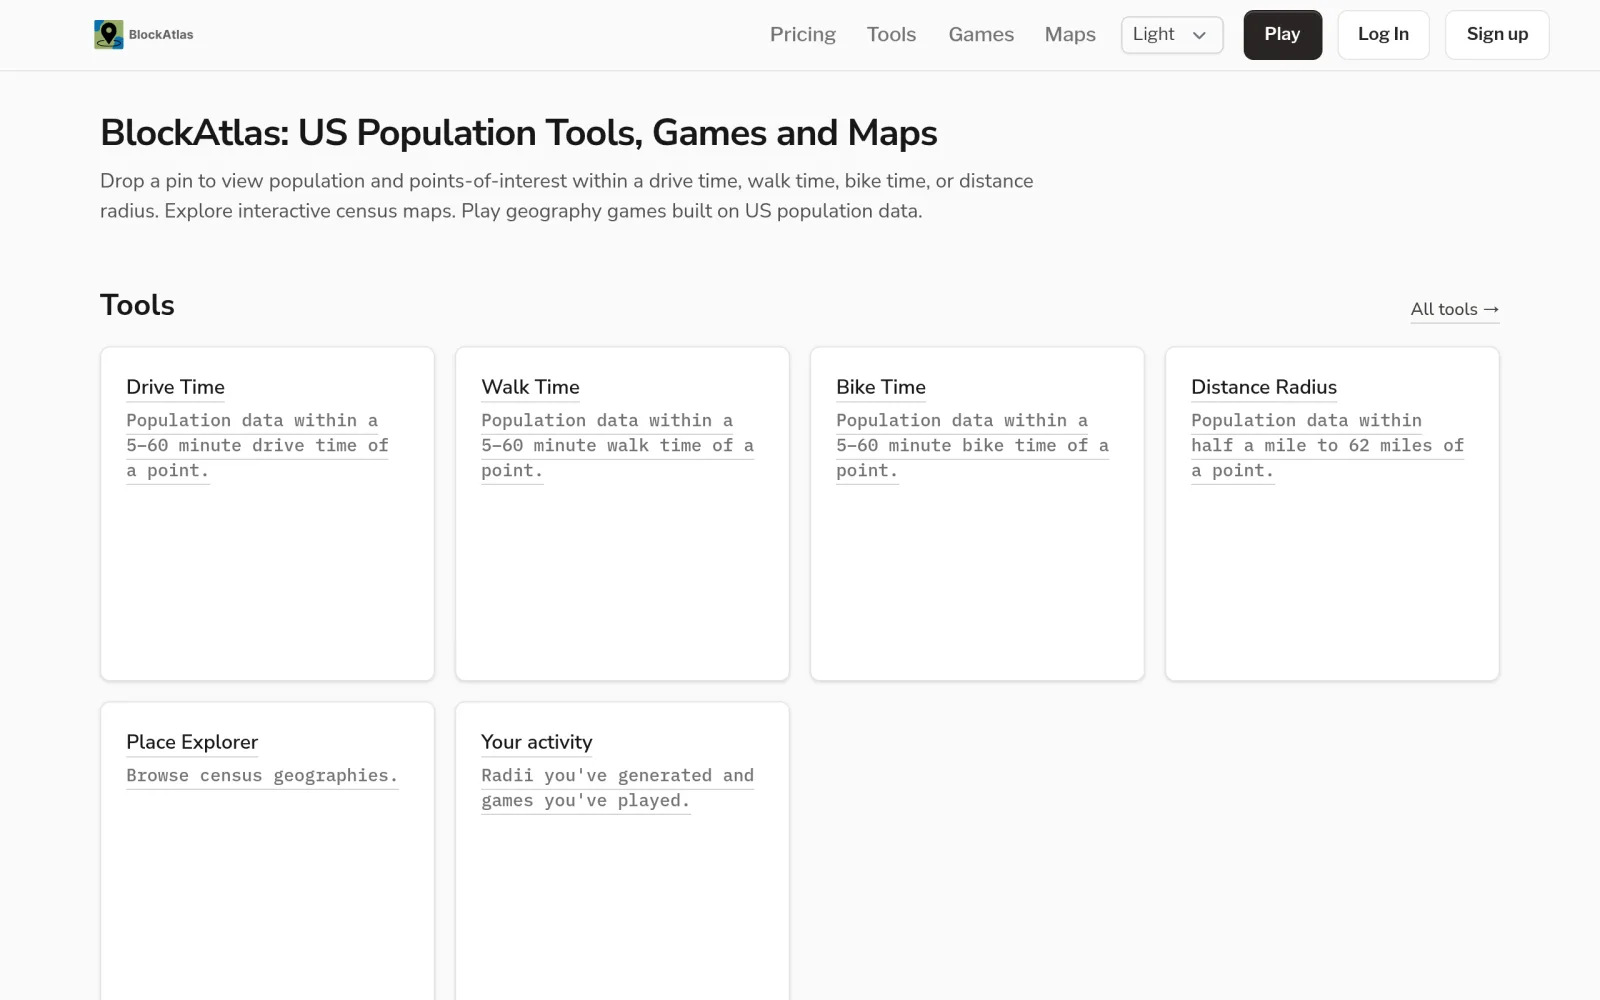
Task: Open the Drive Time tool card title
Action: tap(175, 387)
